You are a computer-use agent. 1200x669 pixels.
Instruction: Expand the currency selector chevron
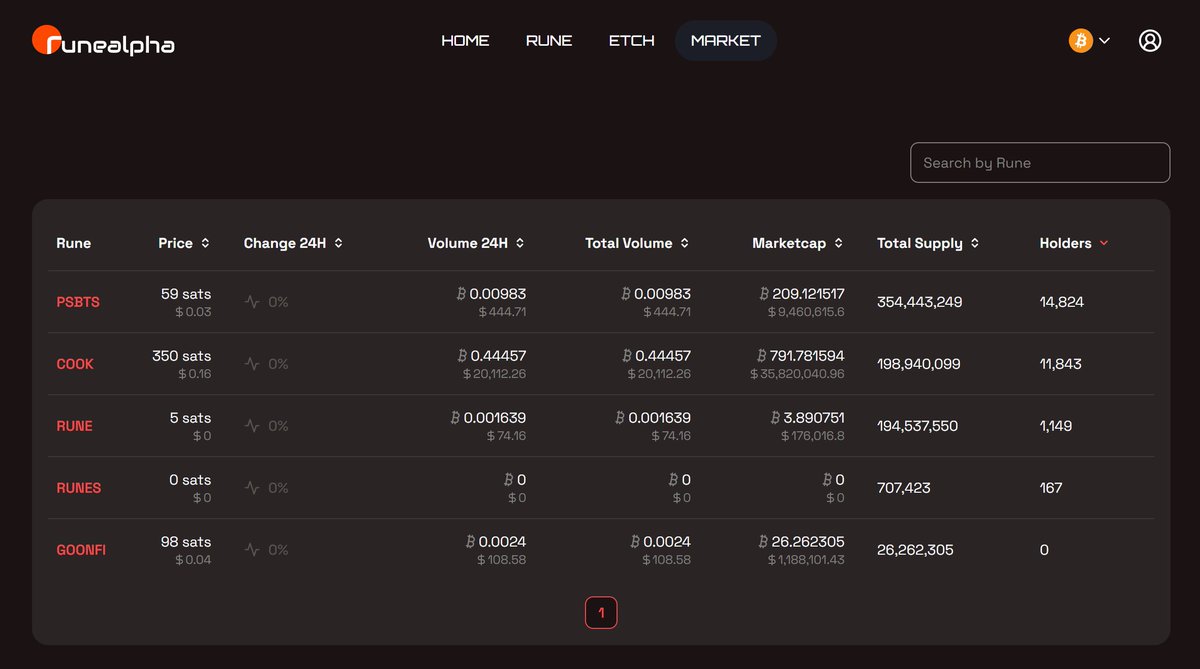click(x=1104, y=41)
